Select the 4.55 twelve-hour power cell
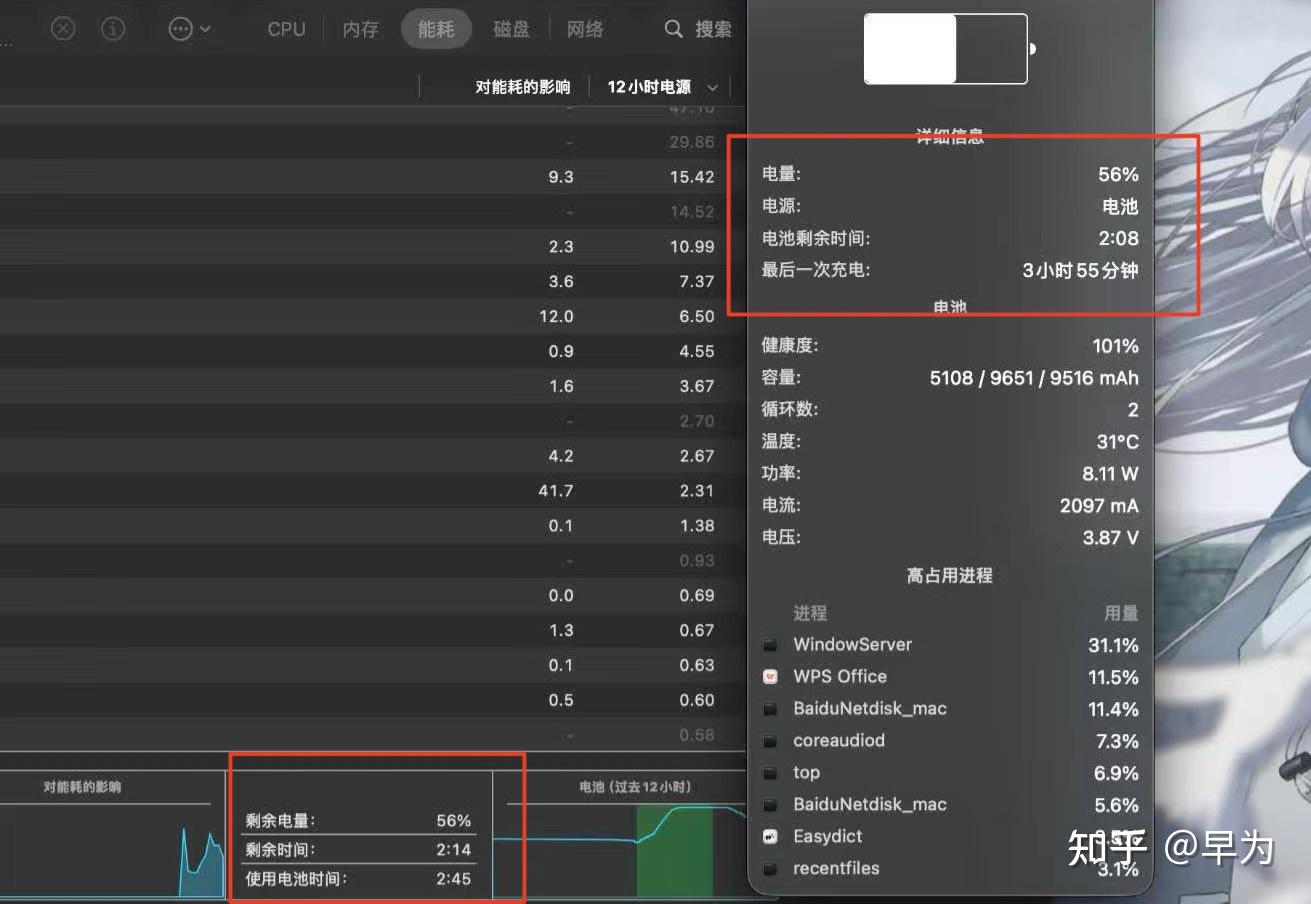Viewport: 1311px width, 904px height. tap(697, 352)
